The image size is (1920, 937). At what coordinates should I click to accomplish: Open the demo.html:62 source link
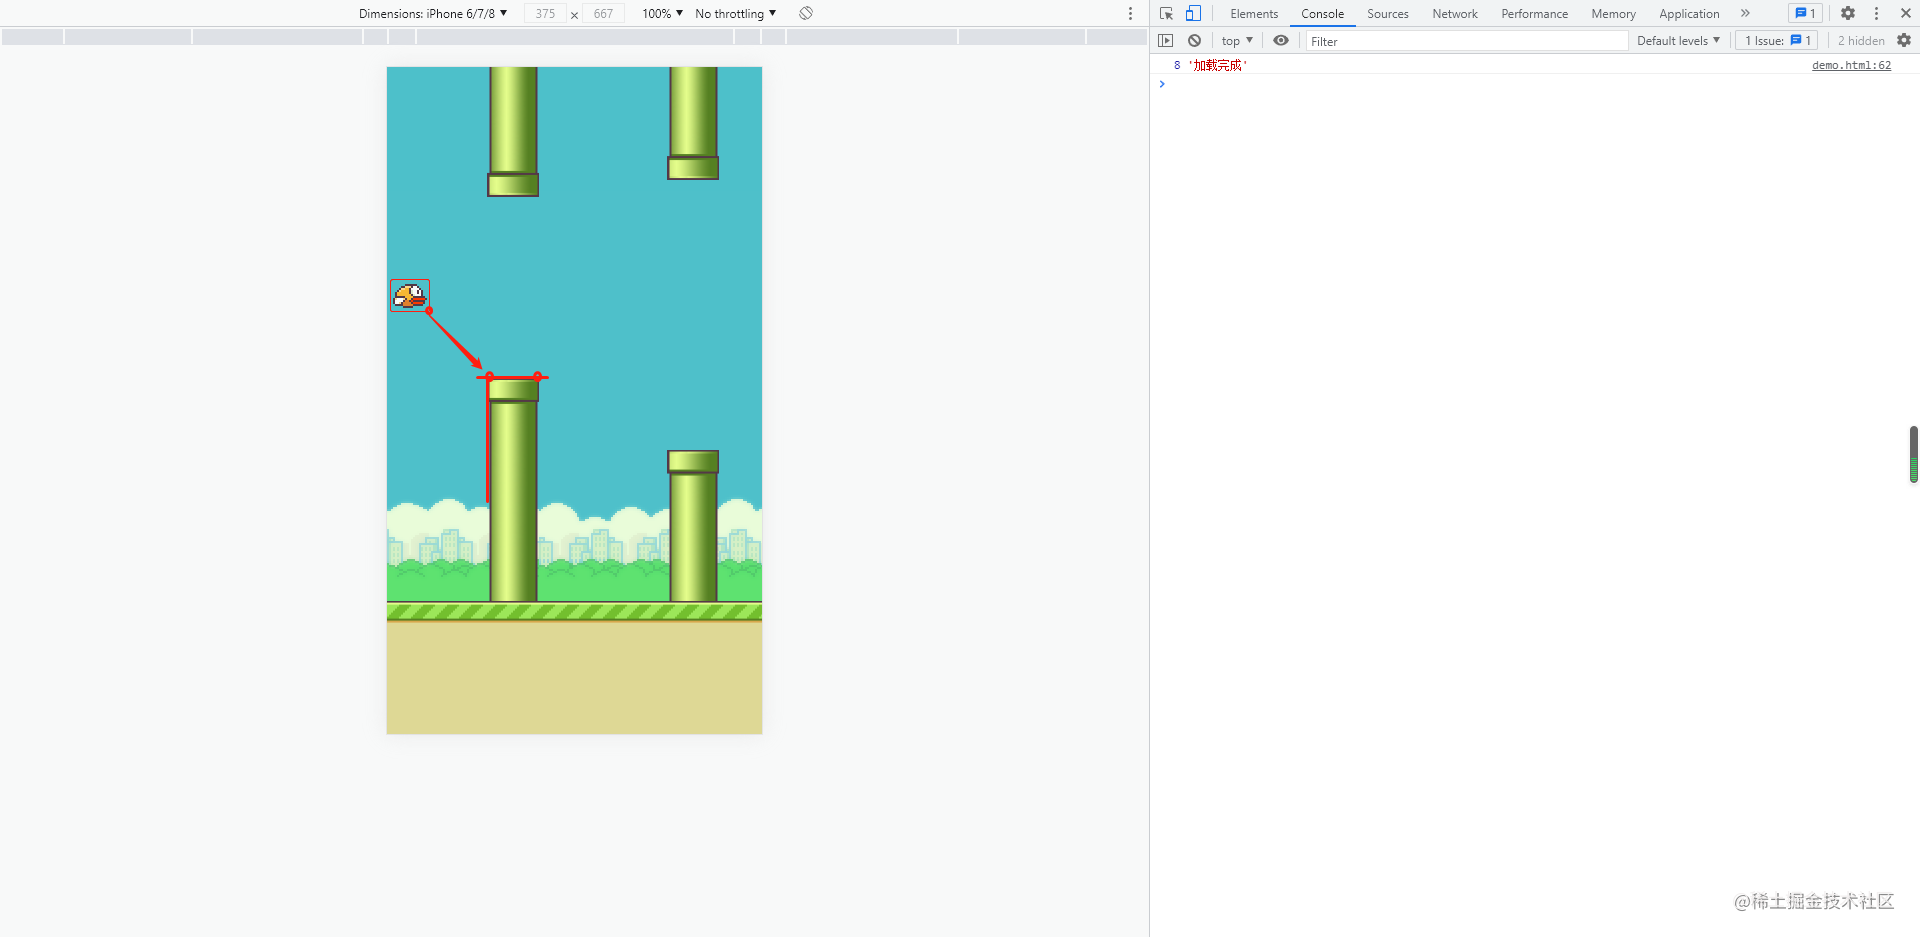pos(1851,65)
